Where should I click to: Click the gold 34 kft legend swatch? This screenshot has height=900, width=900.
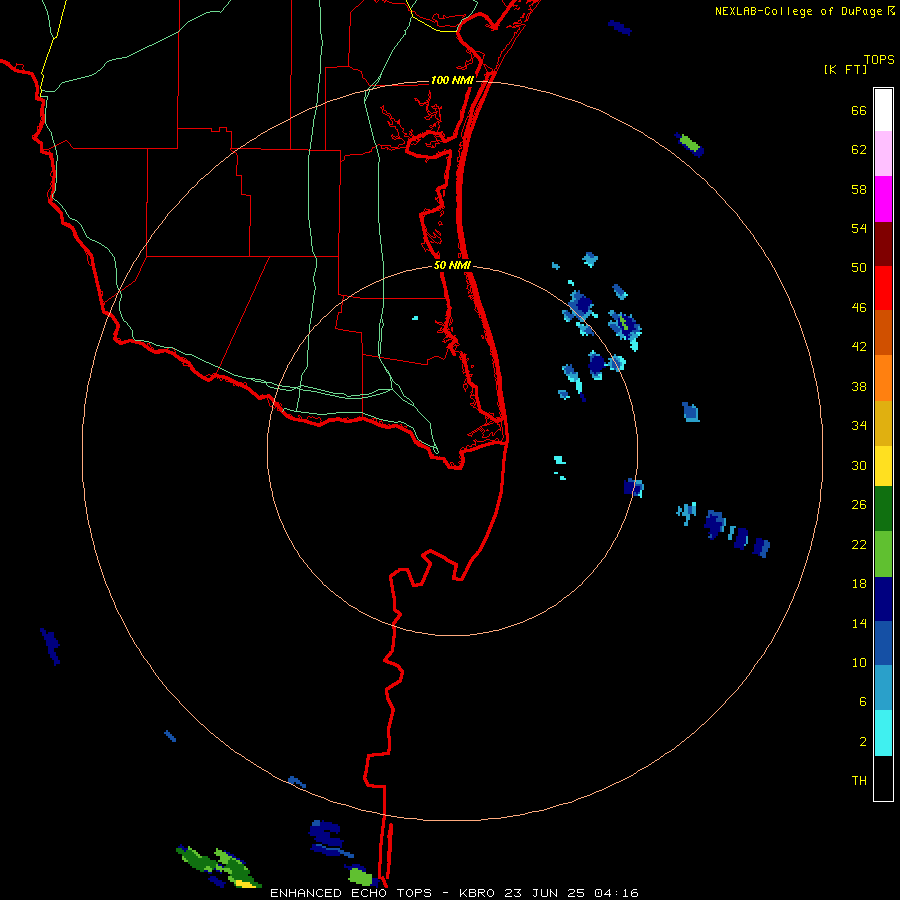pos(883,422)
